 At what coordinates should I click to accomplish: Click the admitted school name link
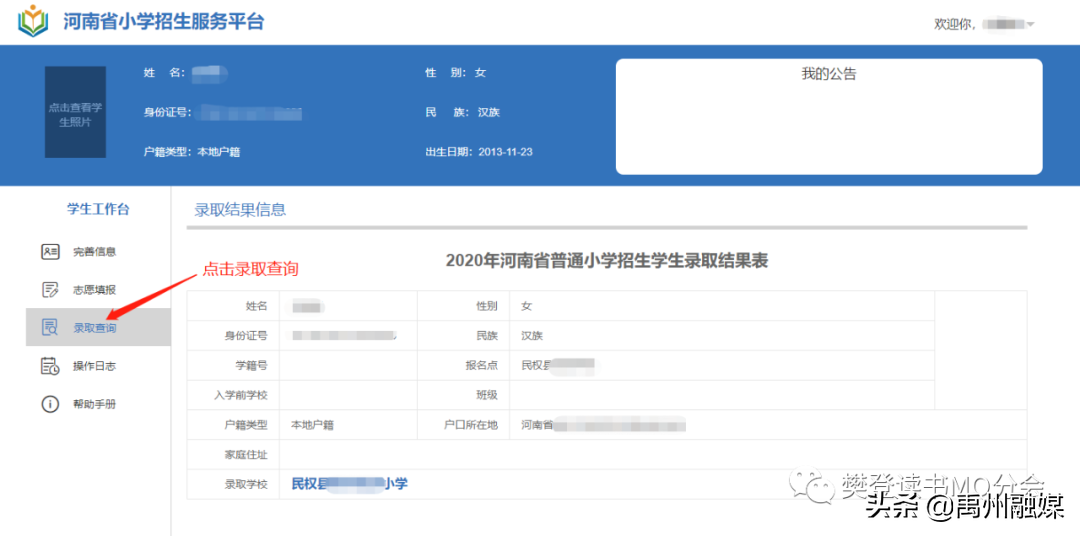(x=349, y=484)
